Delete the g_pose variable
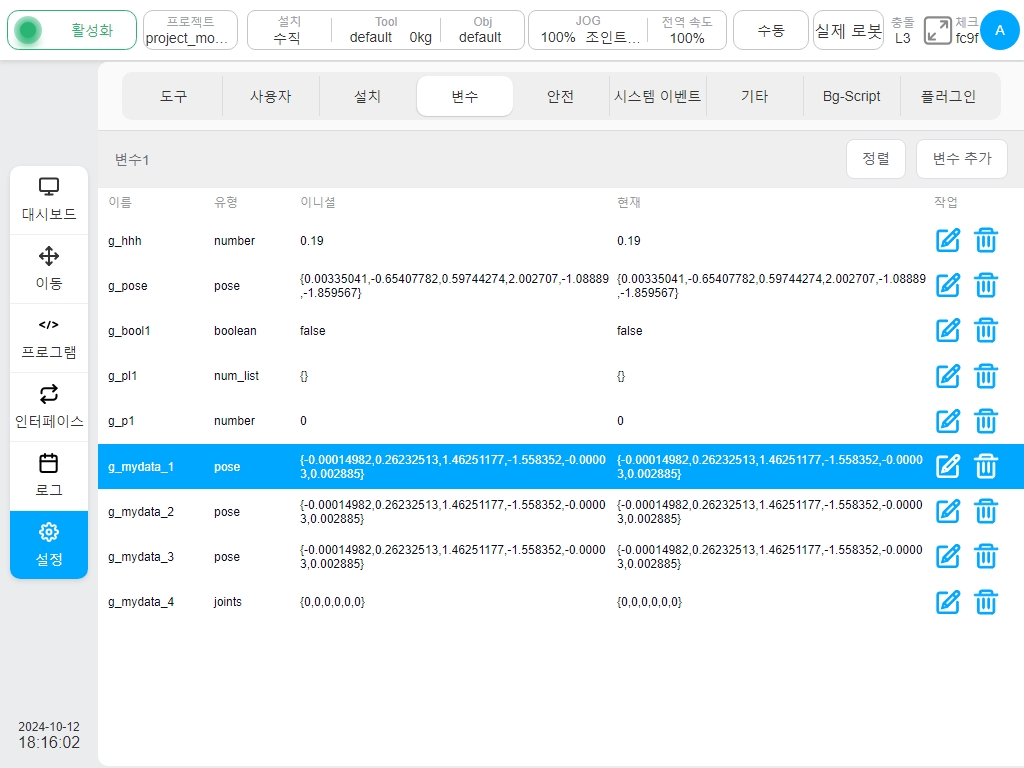 [985, 285]
